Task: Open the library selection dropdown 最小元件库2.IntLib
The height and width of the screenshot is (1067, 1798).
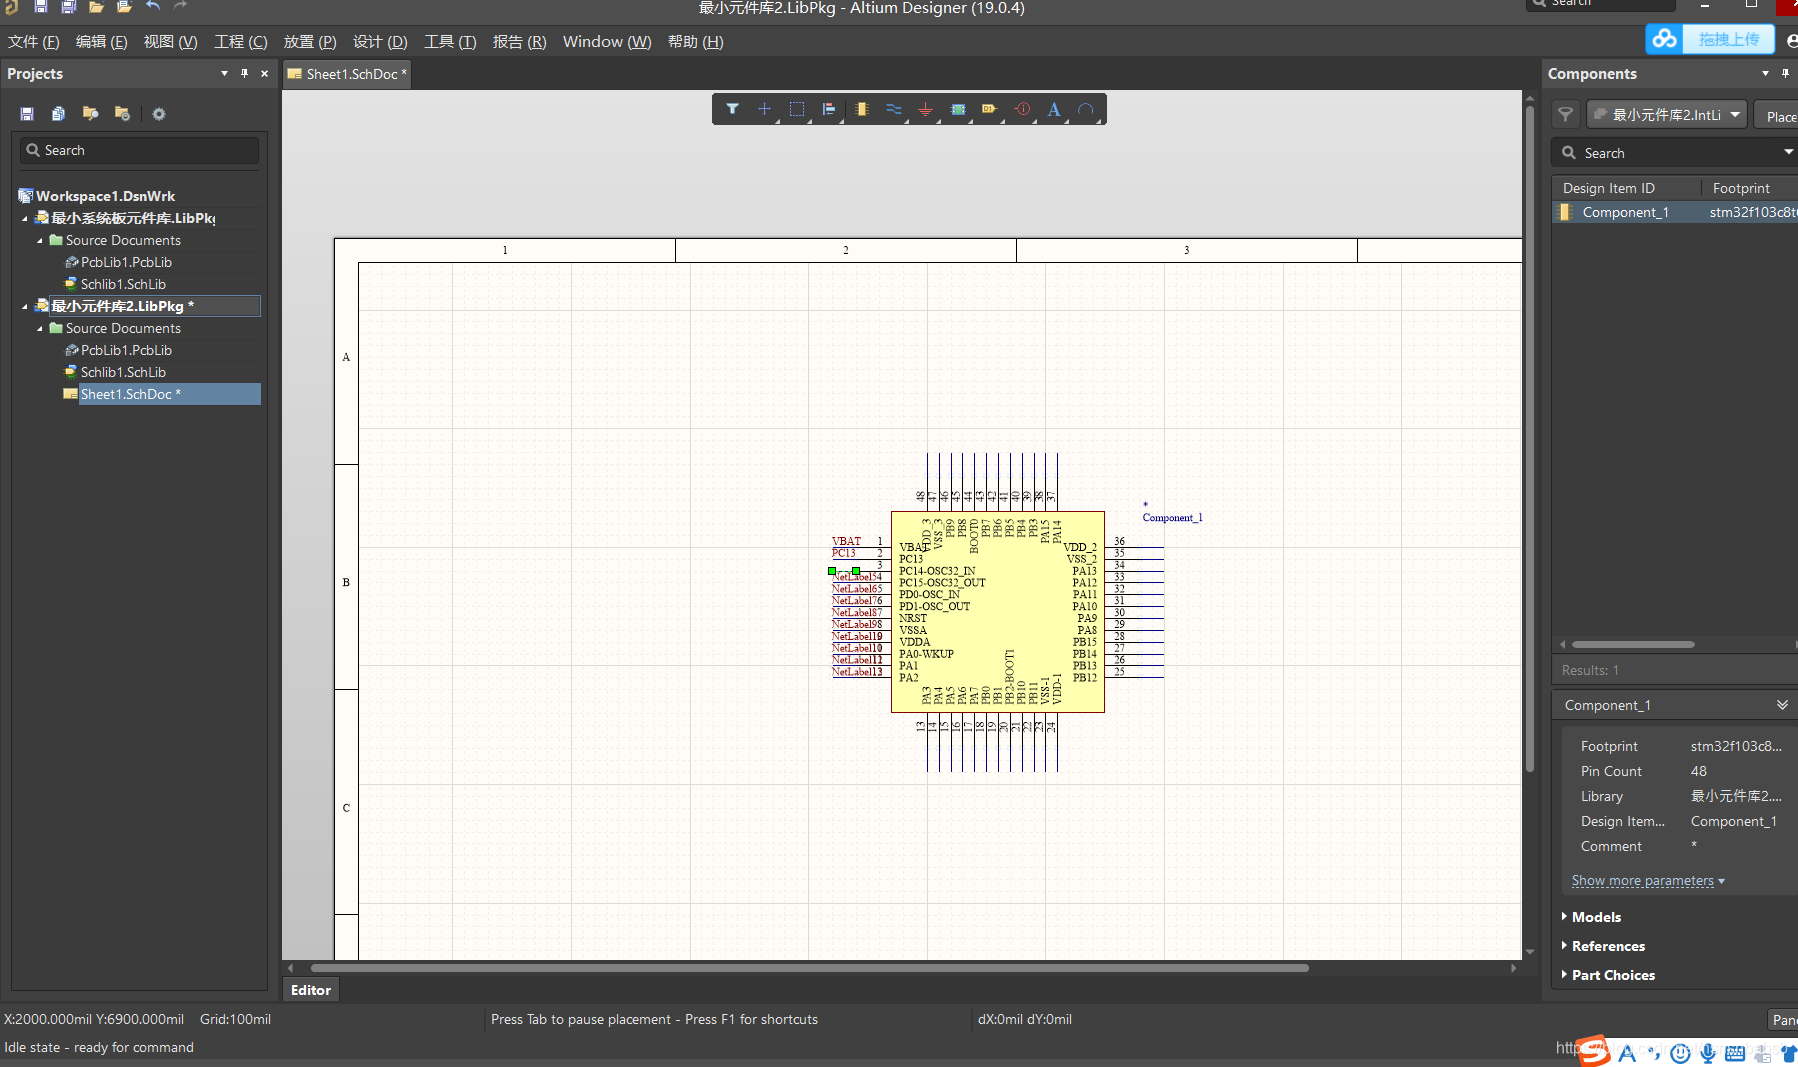Action: [x=1667, y=115]
